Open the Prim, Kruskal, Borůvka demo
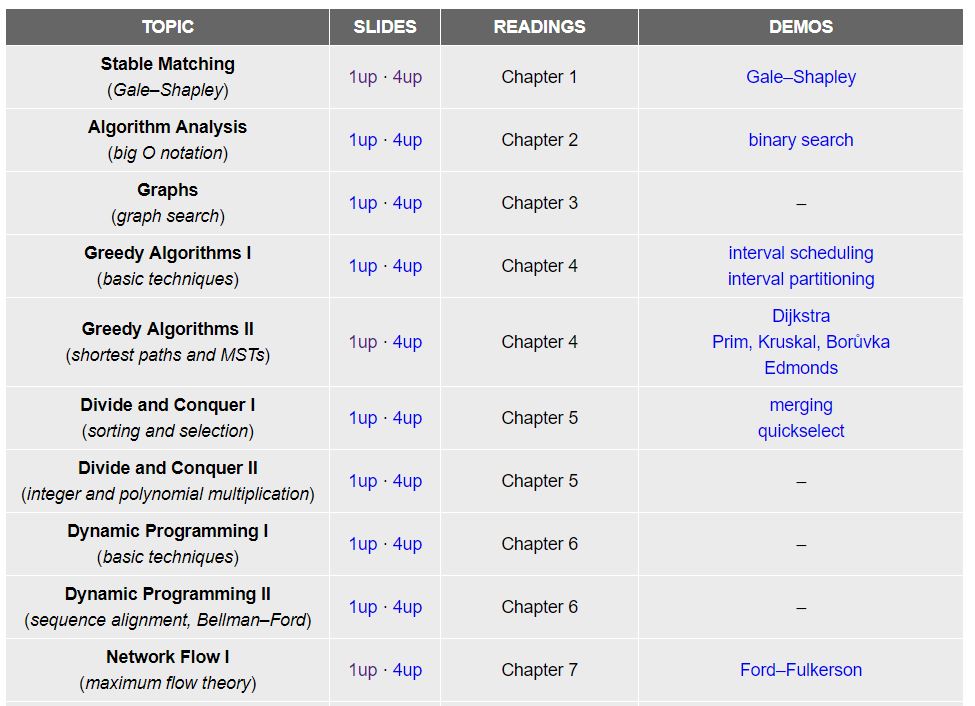This screenshot has width=975, height=706. pos(800,342)
